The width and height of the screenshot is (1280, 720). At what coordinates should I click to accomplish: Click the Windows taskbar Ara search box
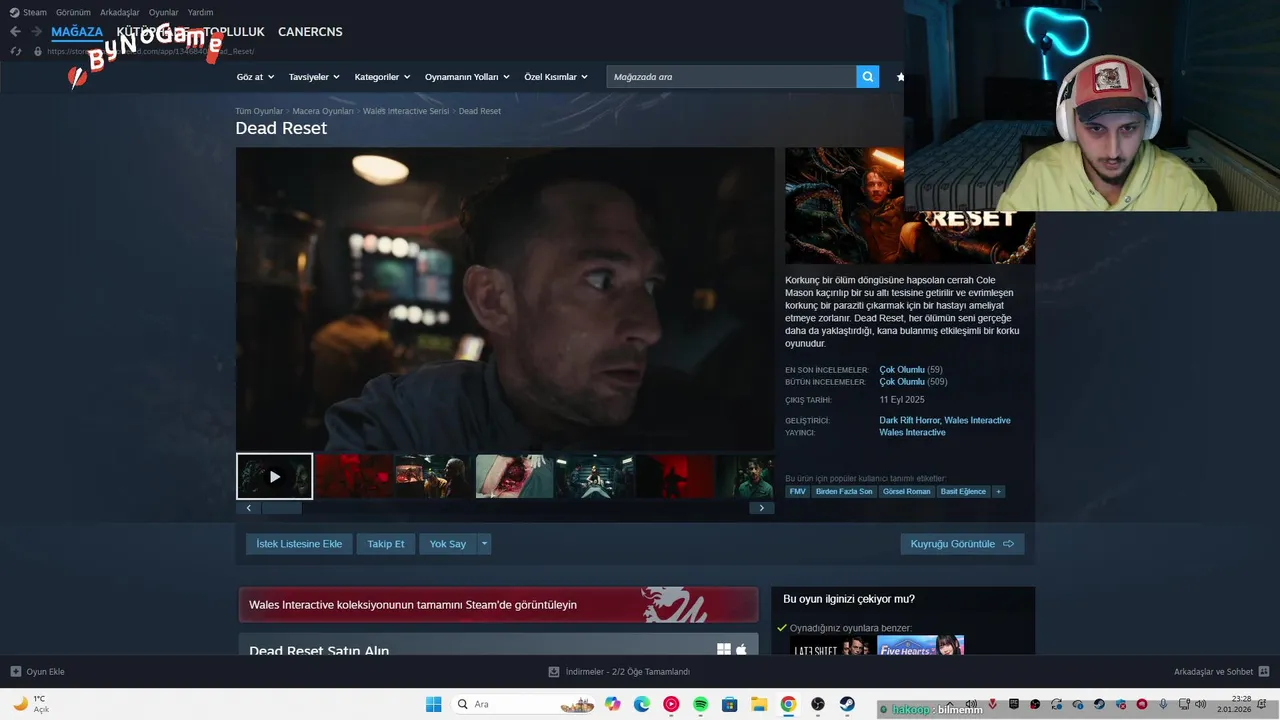tap(525, 704)
